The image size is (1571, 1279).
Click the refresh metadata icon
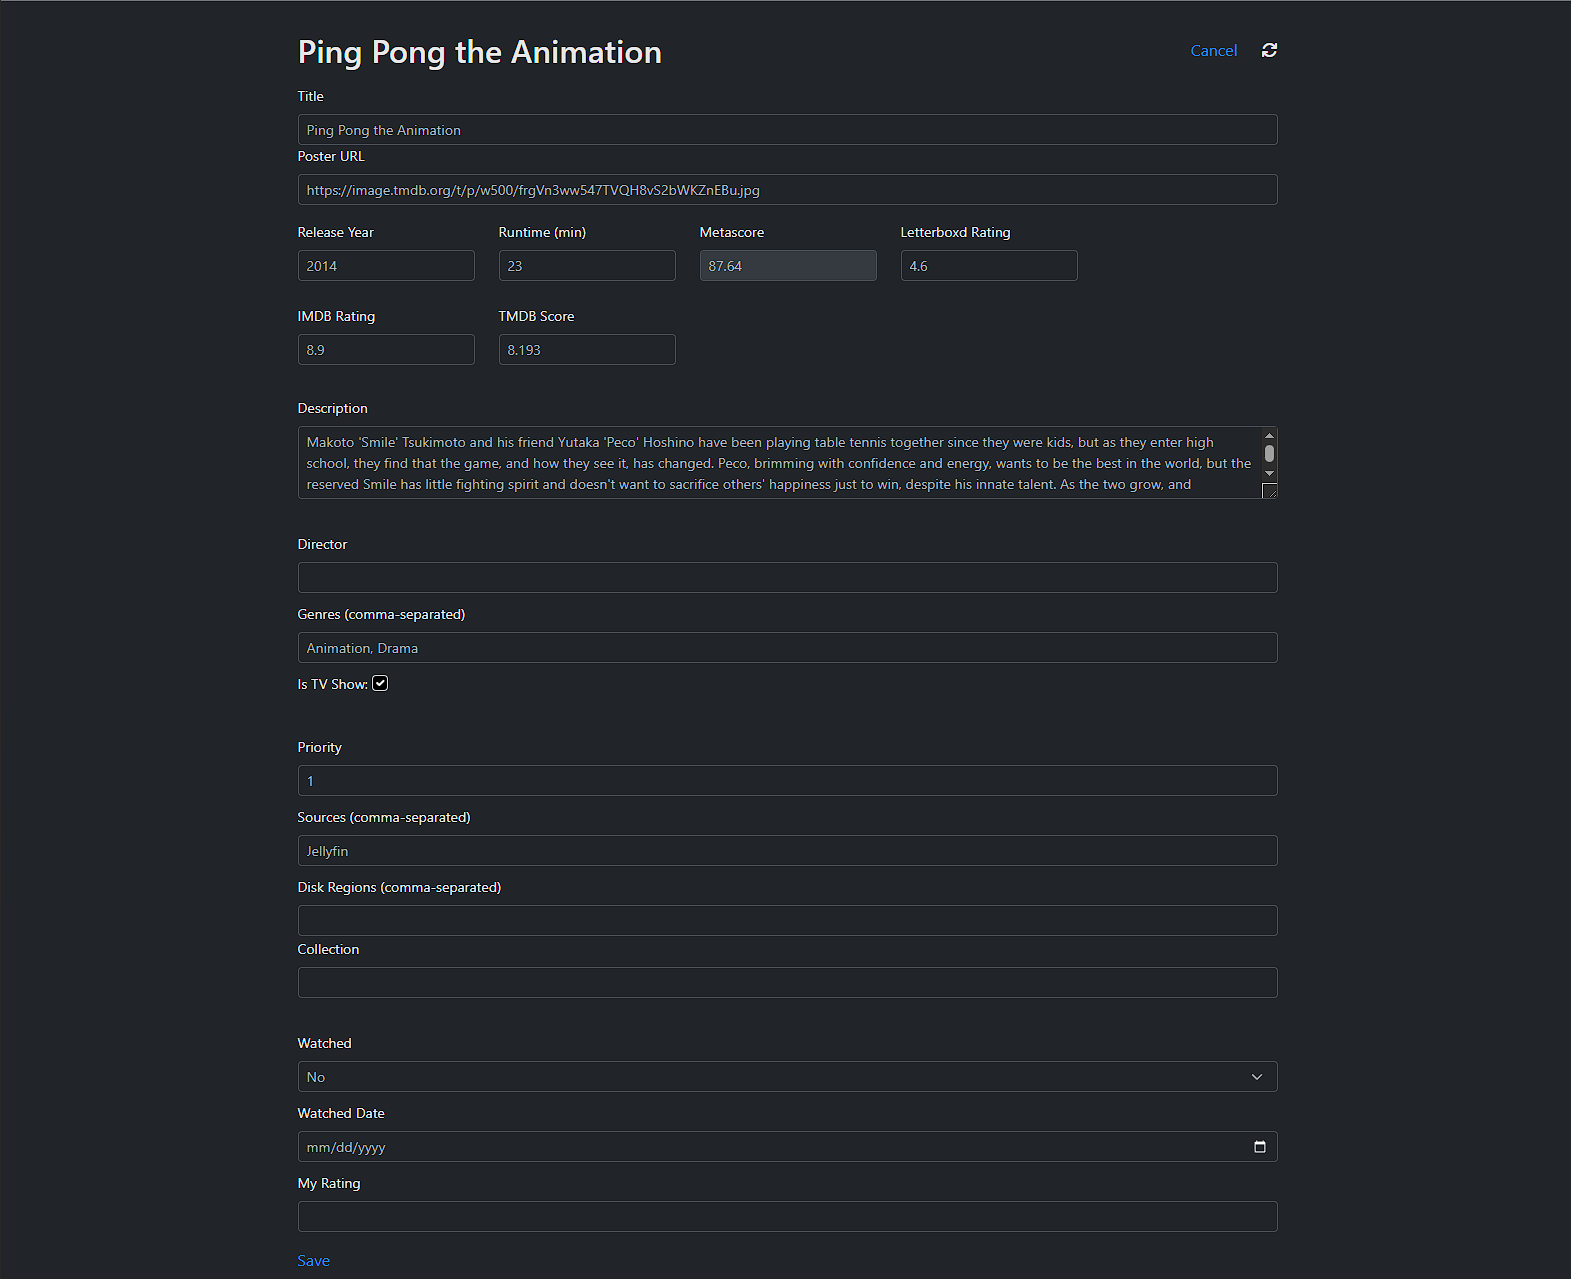[x=1269, y=50]
